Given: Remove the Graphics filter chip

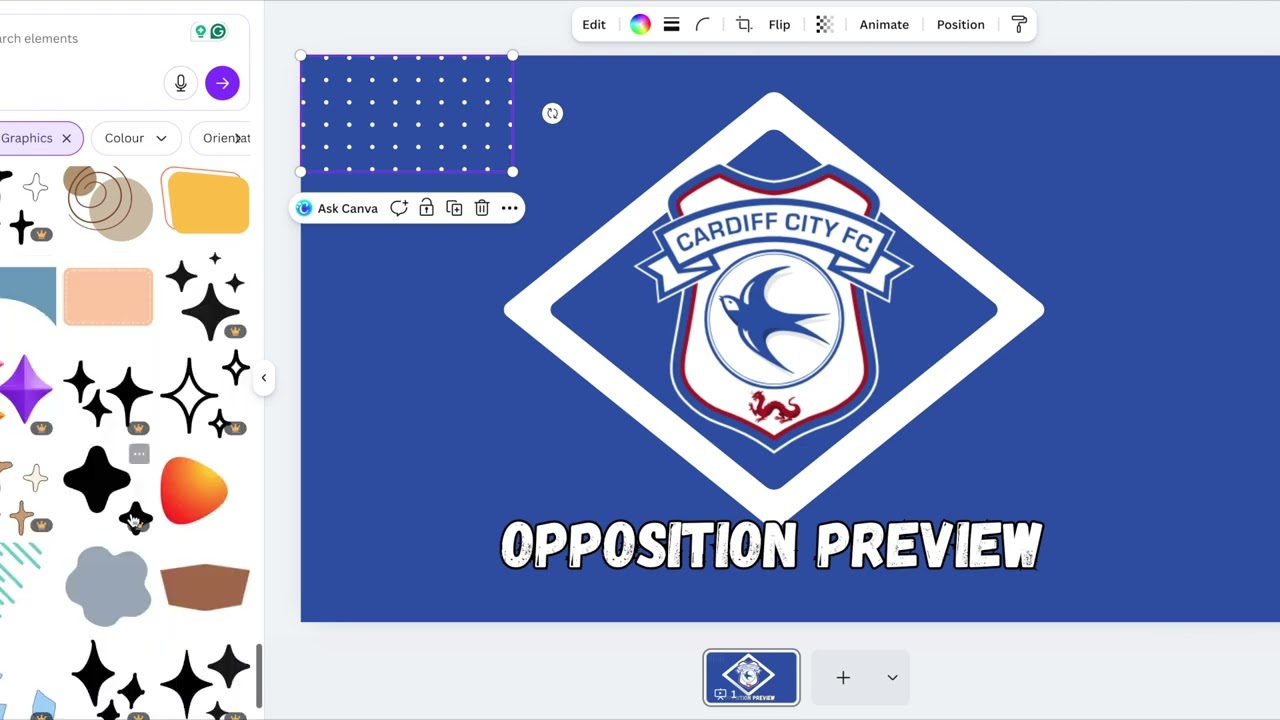Looking at the screenshot, I should (x=66, y=138).
